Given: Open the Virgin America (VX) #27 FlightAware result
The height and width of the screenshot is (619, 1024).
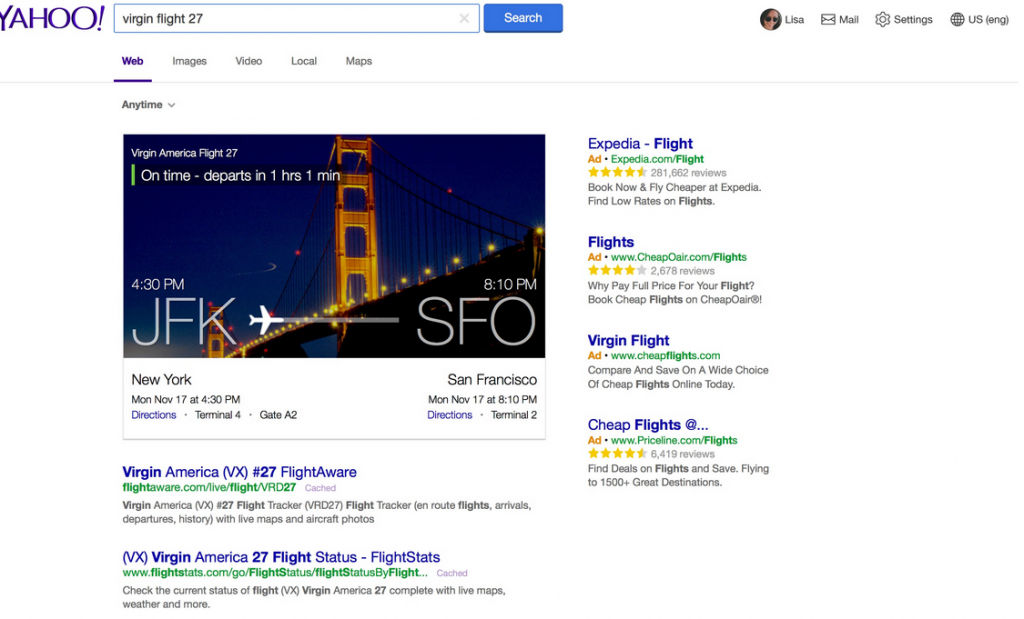Looking at the screenshot, I should point(239,472).
